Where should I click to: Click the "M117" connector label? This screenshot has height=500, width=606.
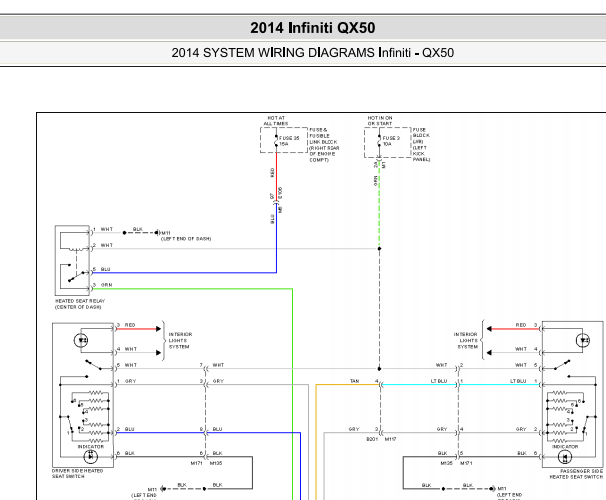[x=390, y=439]
